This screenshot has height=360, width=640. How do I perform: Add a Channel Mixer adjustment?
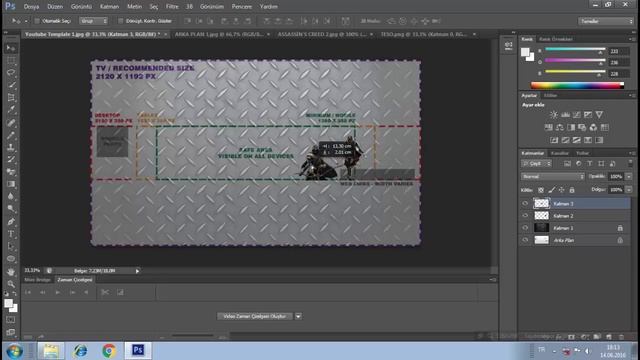point(593,127)
